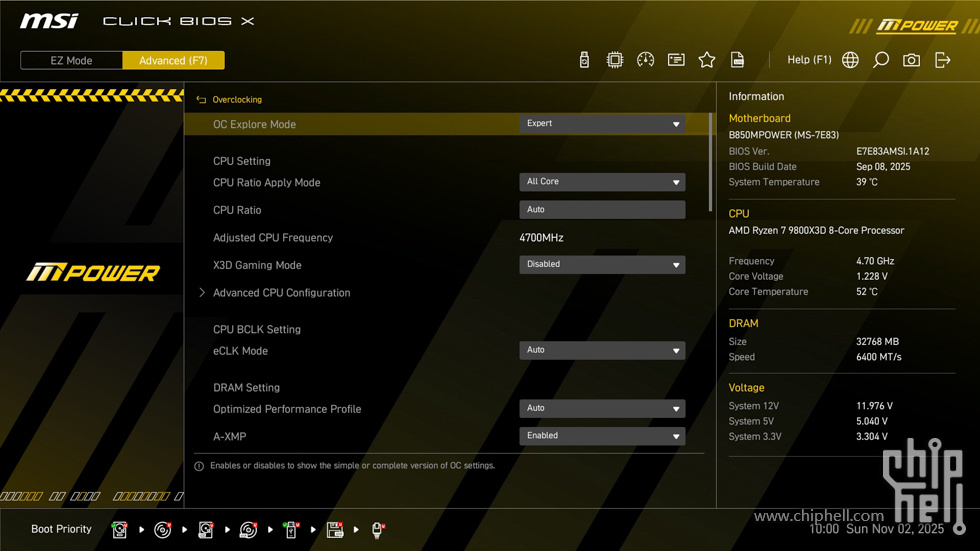
Task: Select the floppy disk boot device icon
Action: coord(335,530)
